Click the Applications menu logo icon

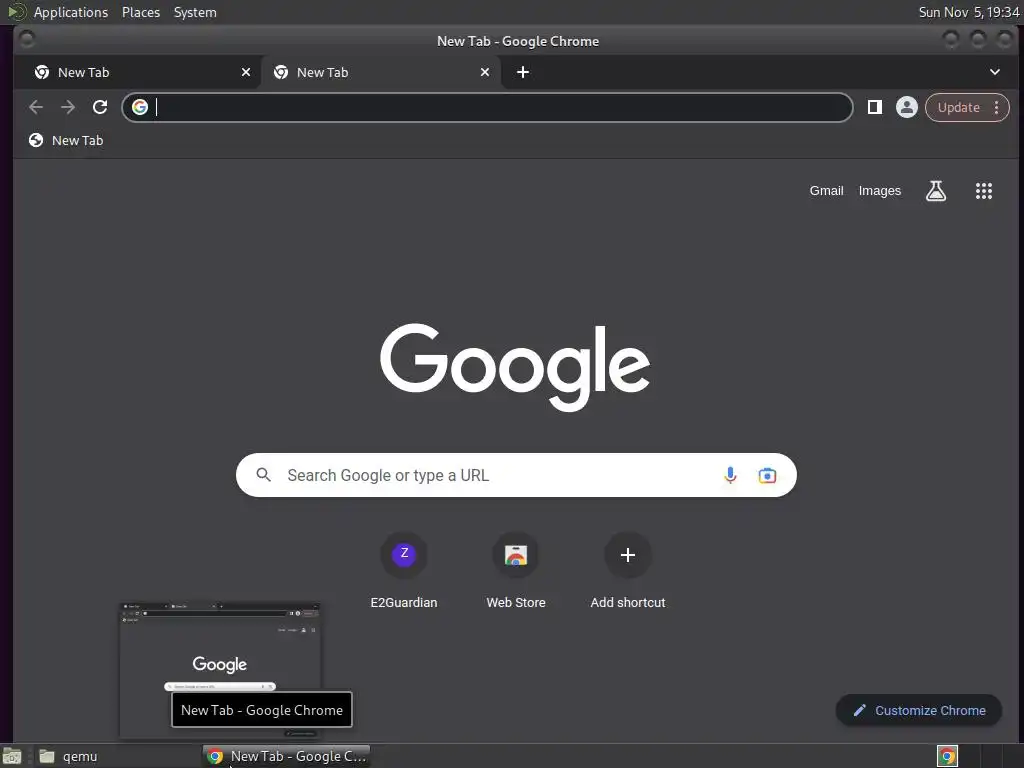tap(16, 12)
